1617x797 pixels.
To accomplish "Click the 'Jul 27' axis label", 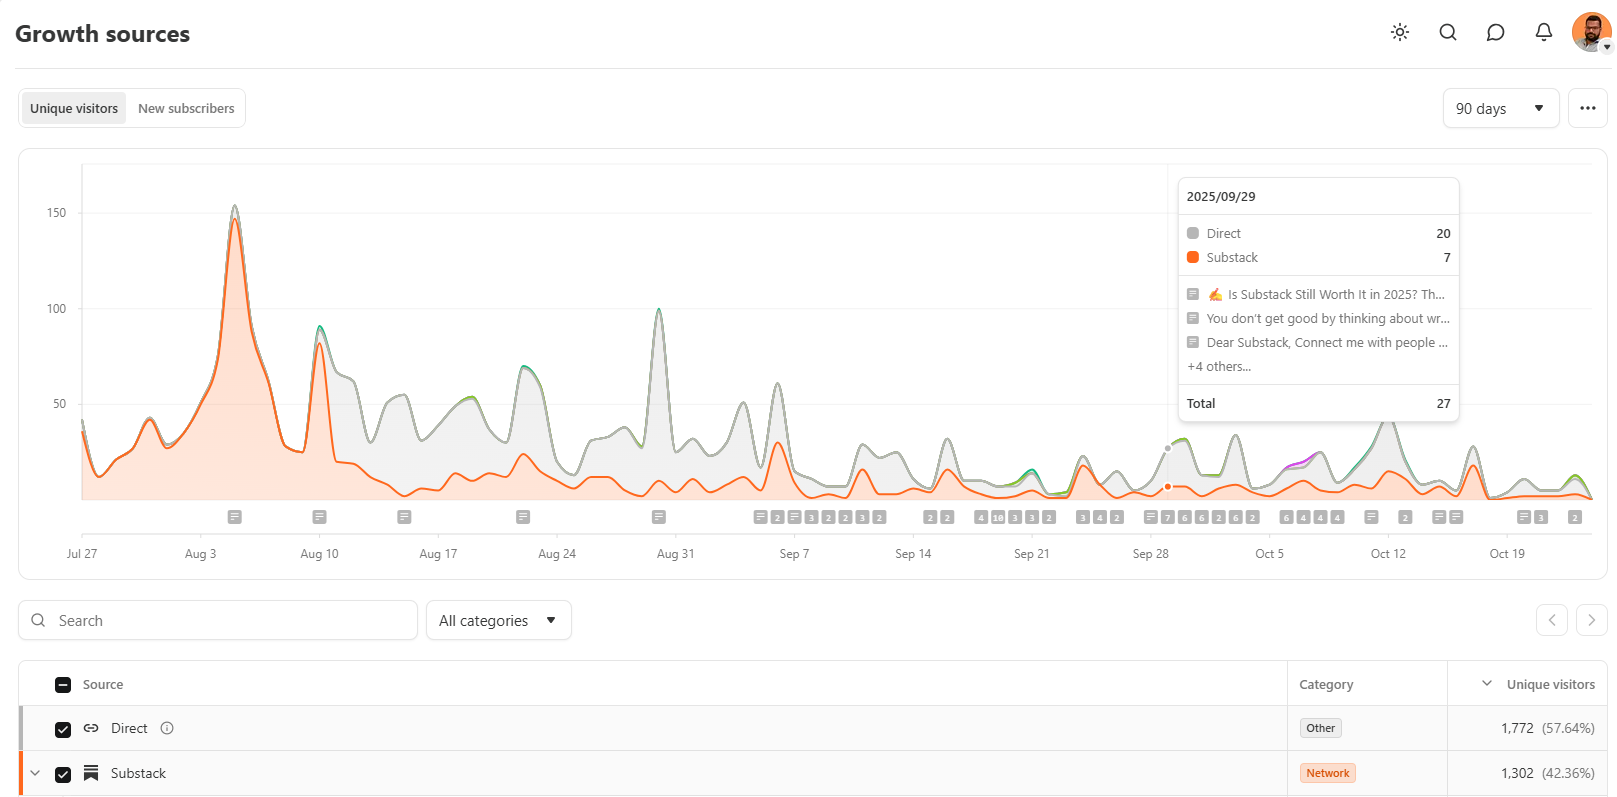I will tap(82, 553).
